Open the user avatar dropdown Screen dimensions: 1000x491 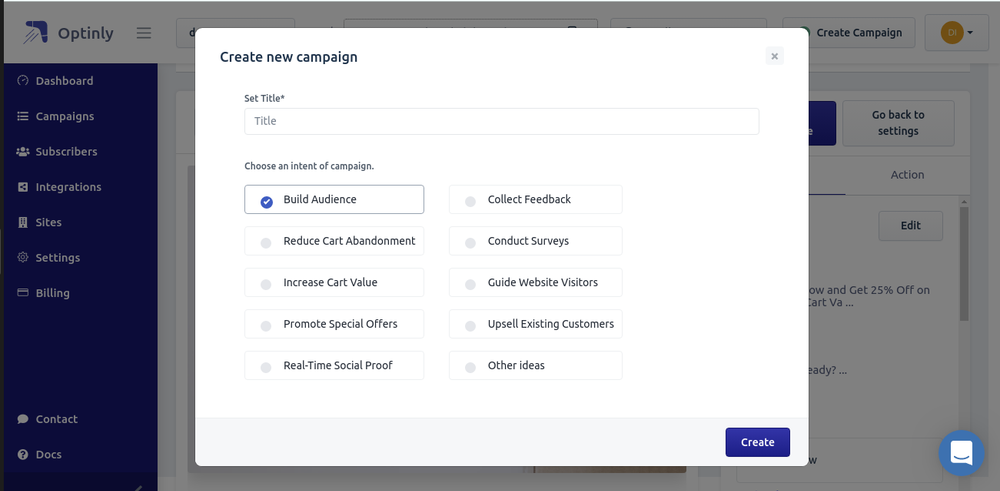956,33
